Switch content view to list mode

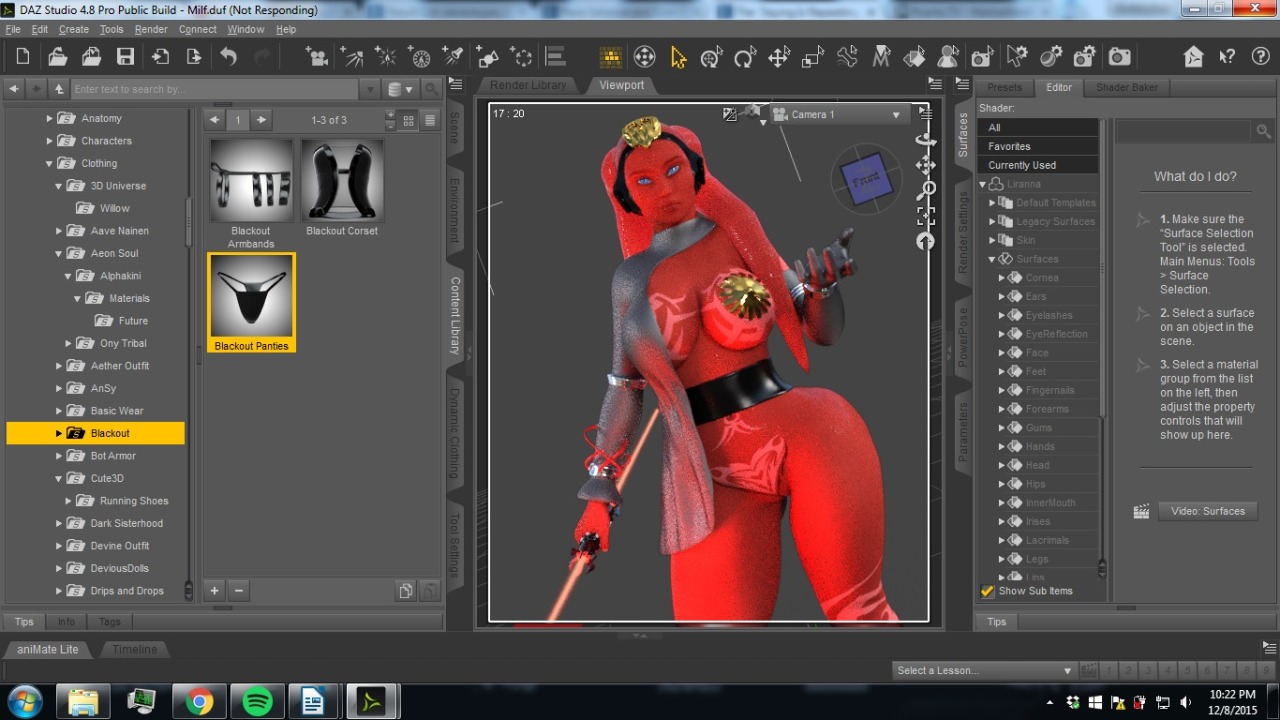click(x=430, y=120)
